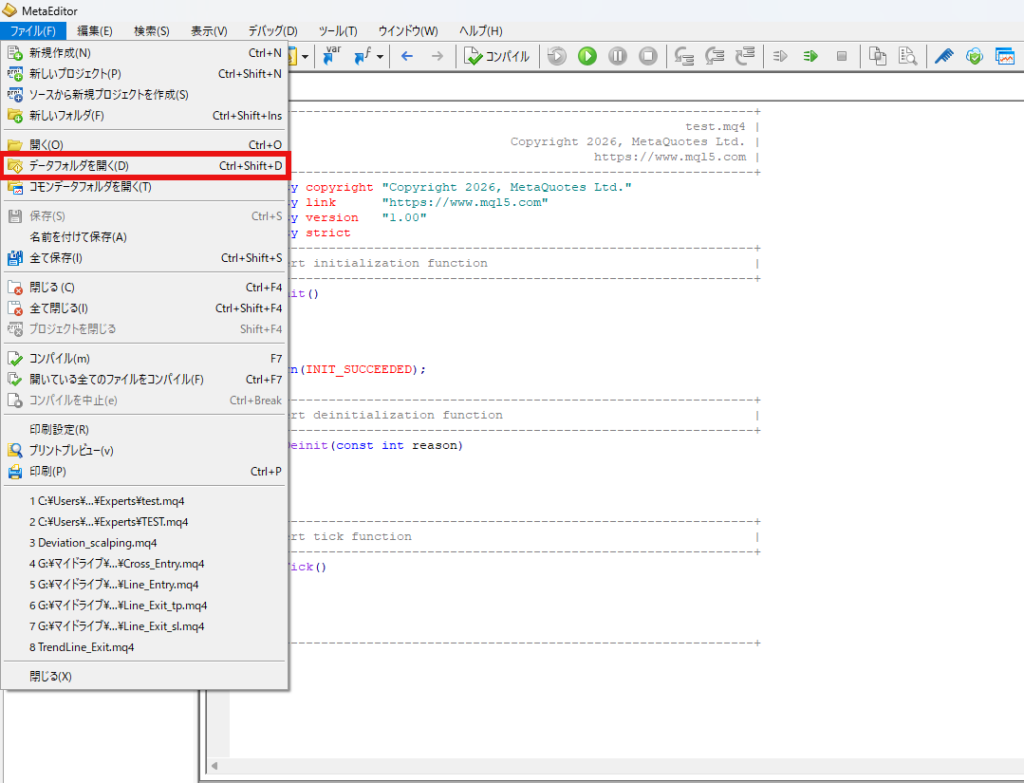1024x783 pixels.
Task: Open the ウインドウ(W) menu
Action: 408,31
